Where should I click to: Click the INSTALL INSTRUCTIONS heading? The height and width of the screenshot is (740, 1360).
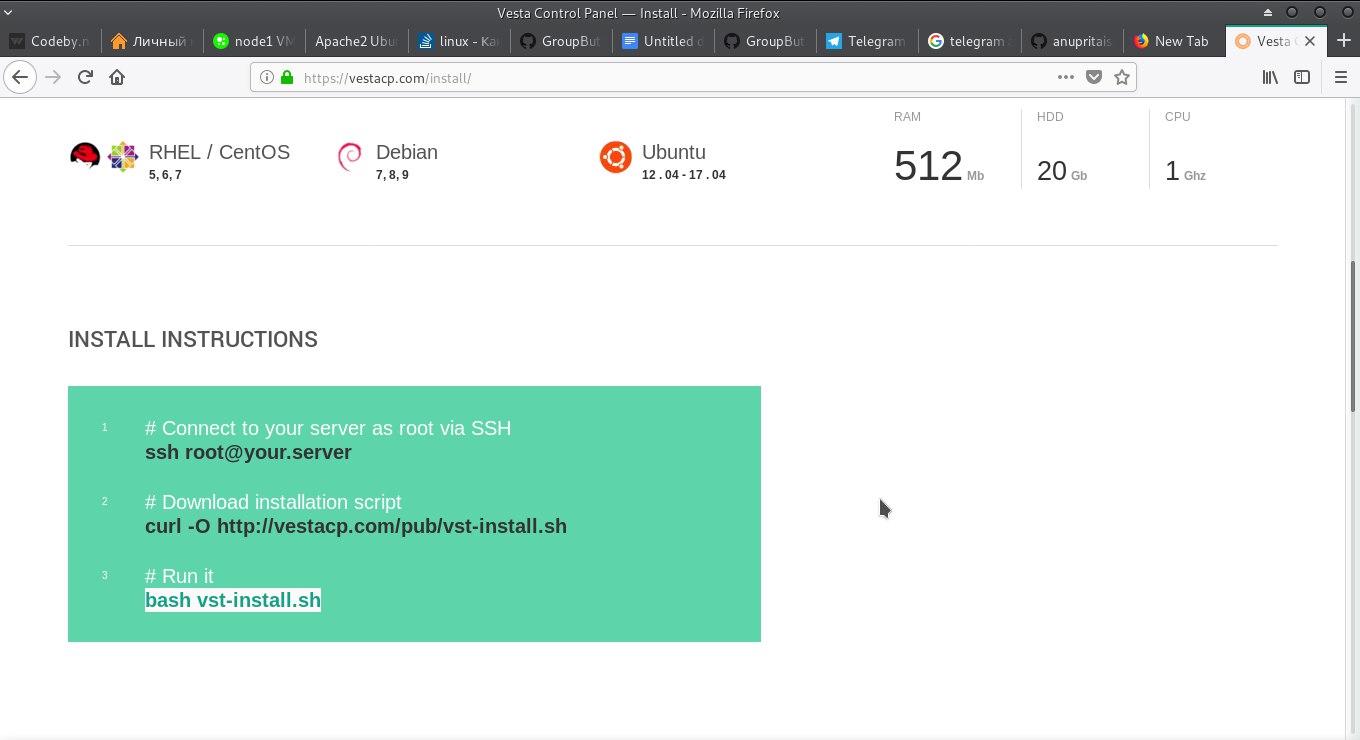point(193,340)
